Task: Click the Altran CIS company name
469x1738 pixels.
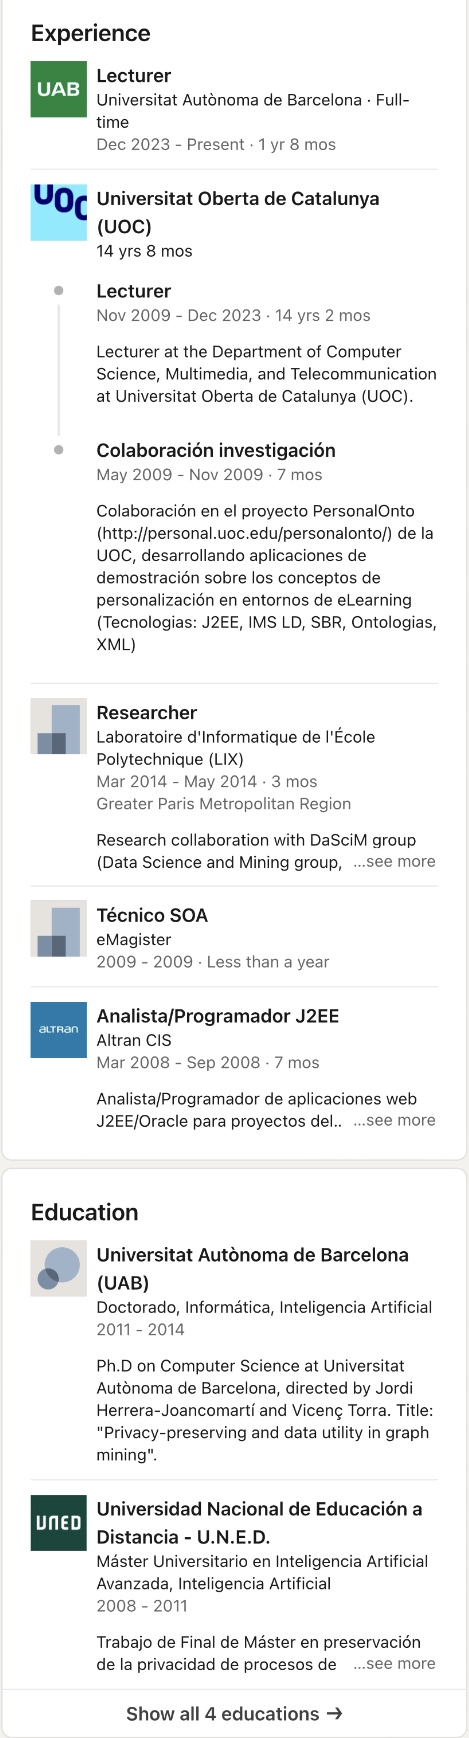Action: pyautogui.click(x=134, y=1040)
